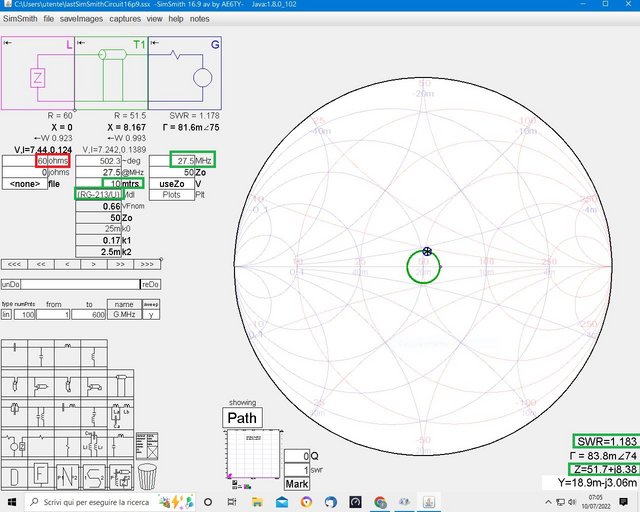Select the leftmost stub component in the stub row
This screenshot has height=512, width=640.
[15, 384]
